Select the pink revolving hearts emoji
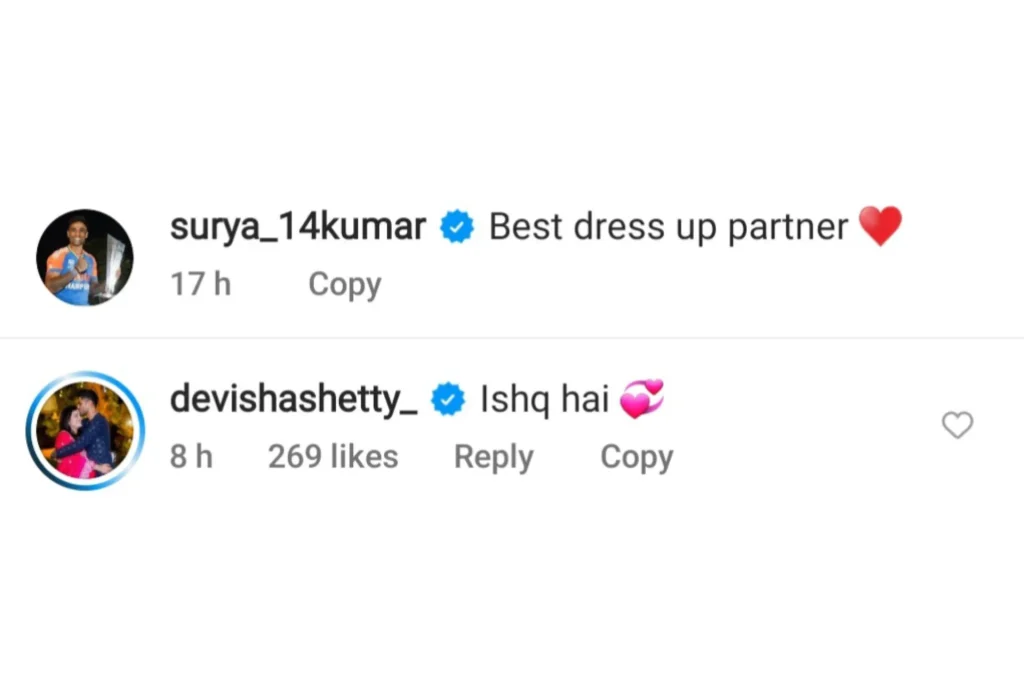The image size is (1024, 683). point(641,398)
